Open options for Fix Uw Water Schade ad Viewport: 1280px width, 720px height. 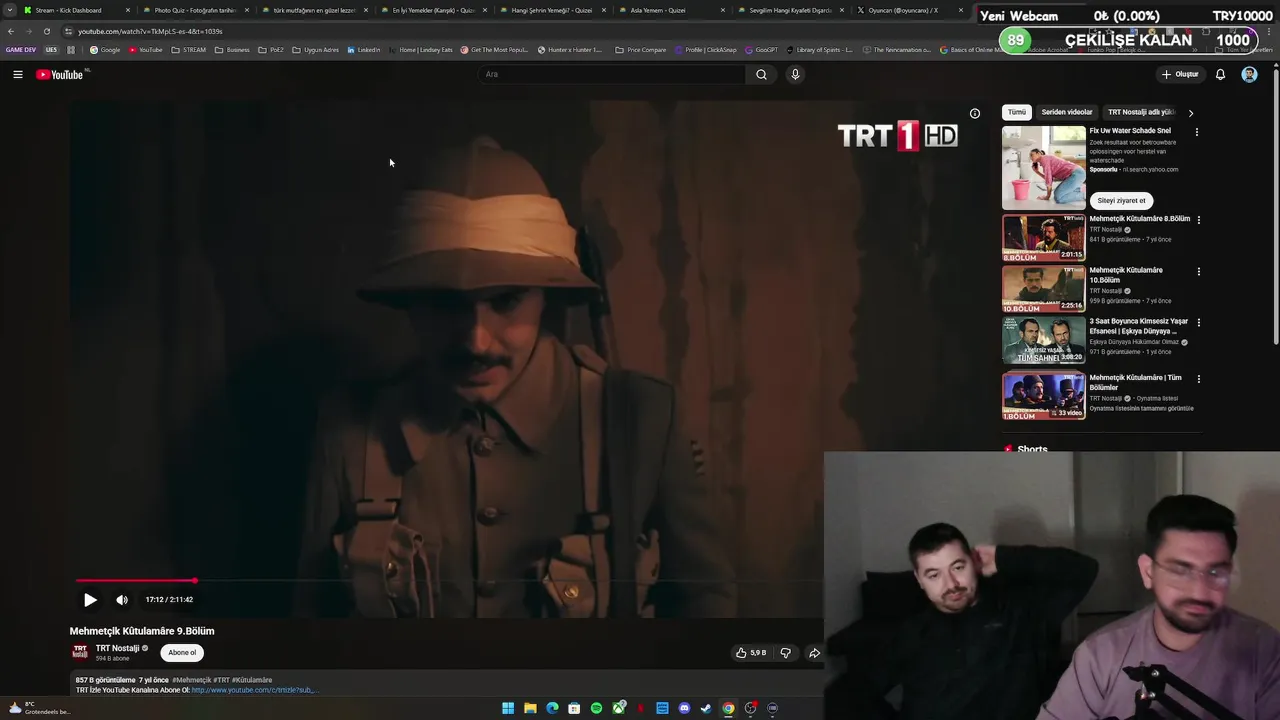pos(1197,131)
